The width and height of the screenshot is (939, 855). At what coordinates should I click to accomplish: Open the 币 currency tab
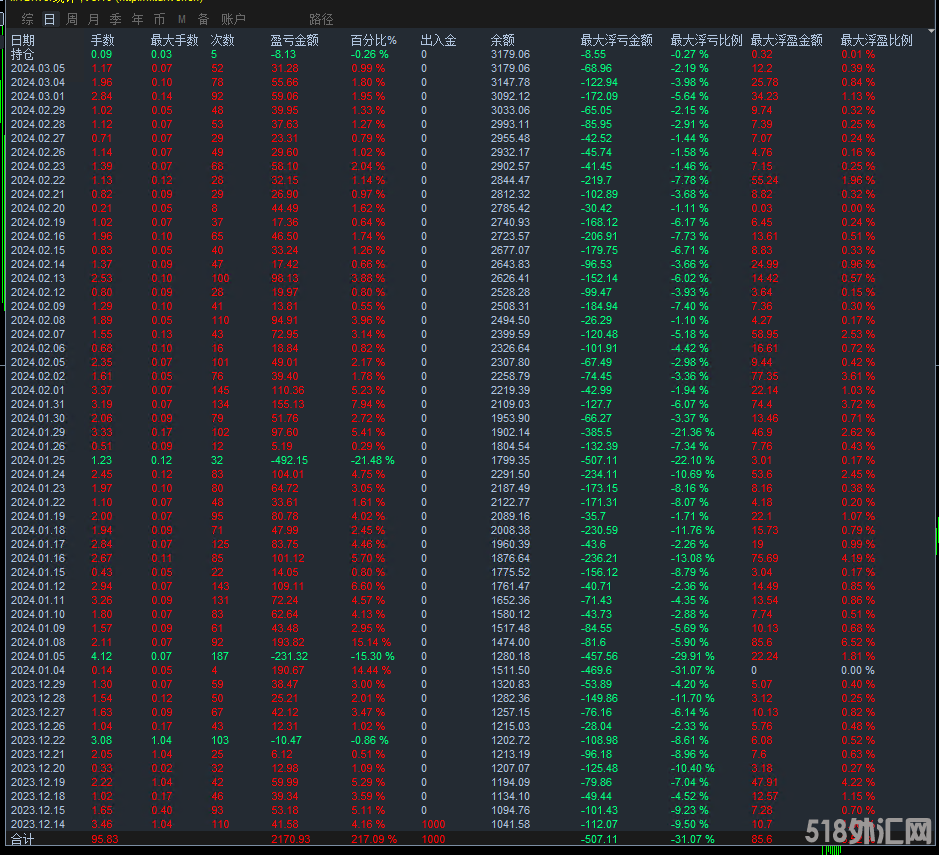[x=159, y=19]
